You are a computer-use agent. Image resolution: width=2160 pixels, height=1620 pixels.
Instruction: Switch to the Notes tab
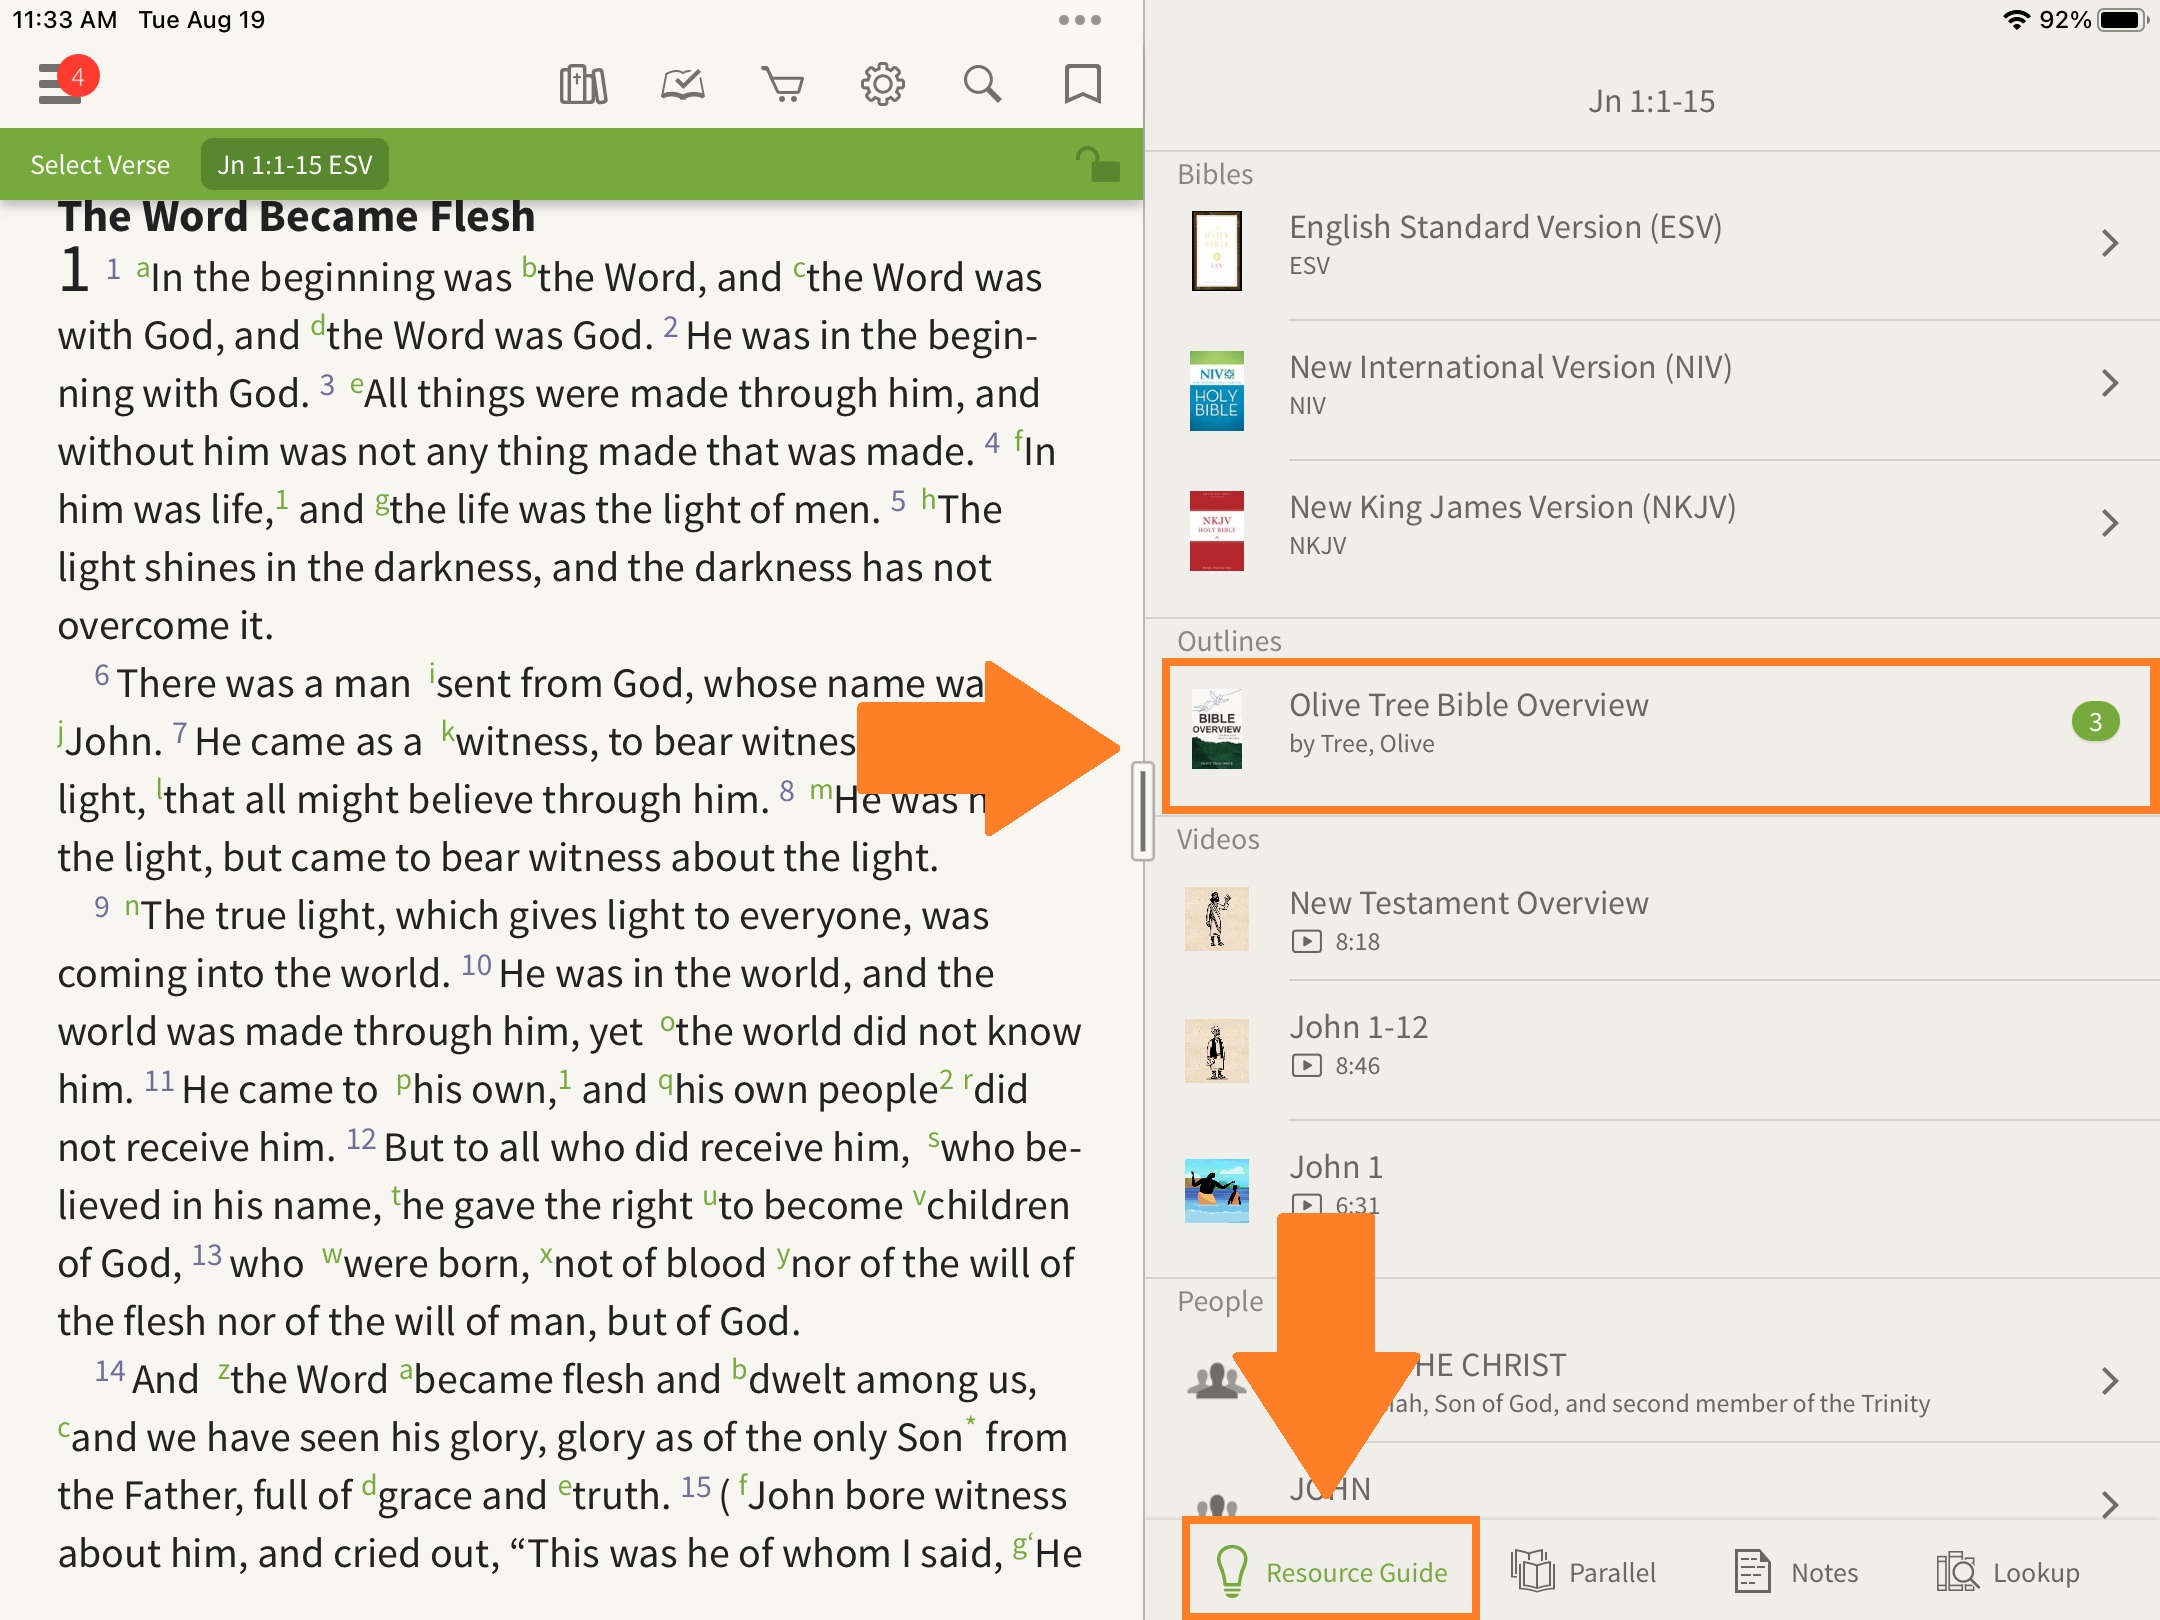[1797, 1572]
